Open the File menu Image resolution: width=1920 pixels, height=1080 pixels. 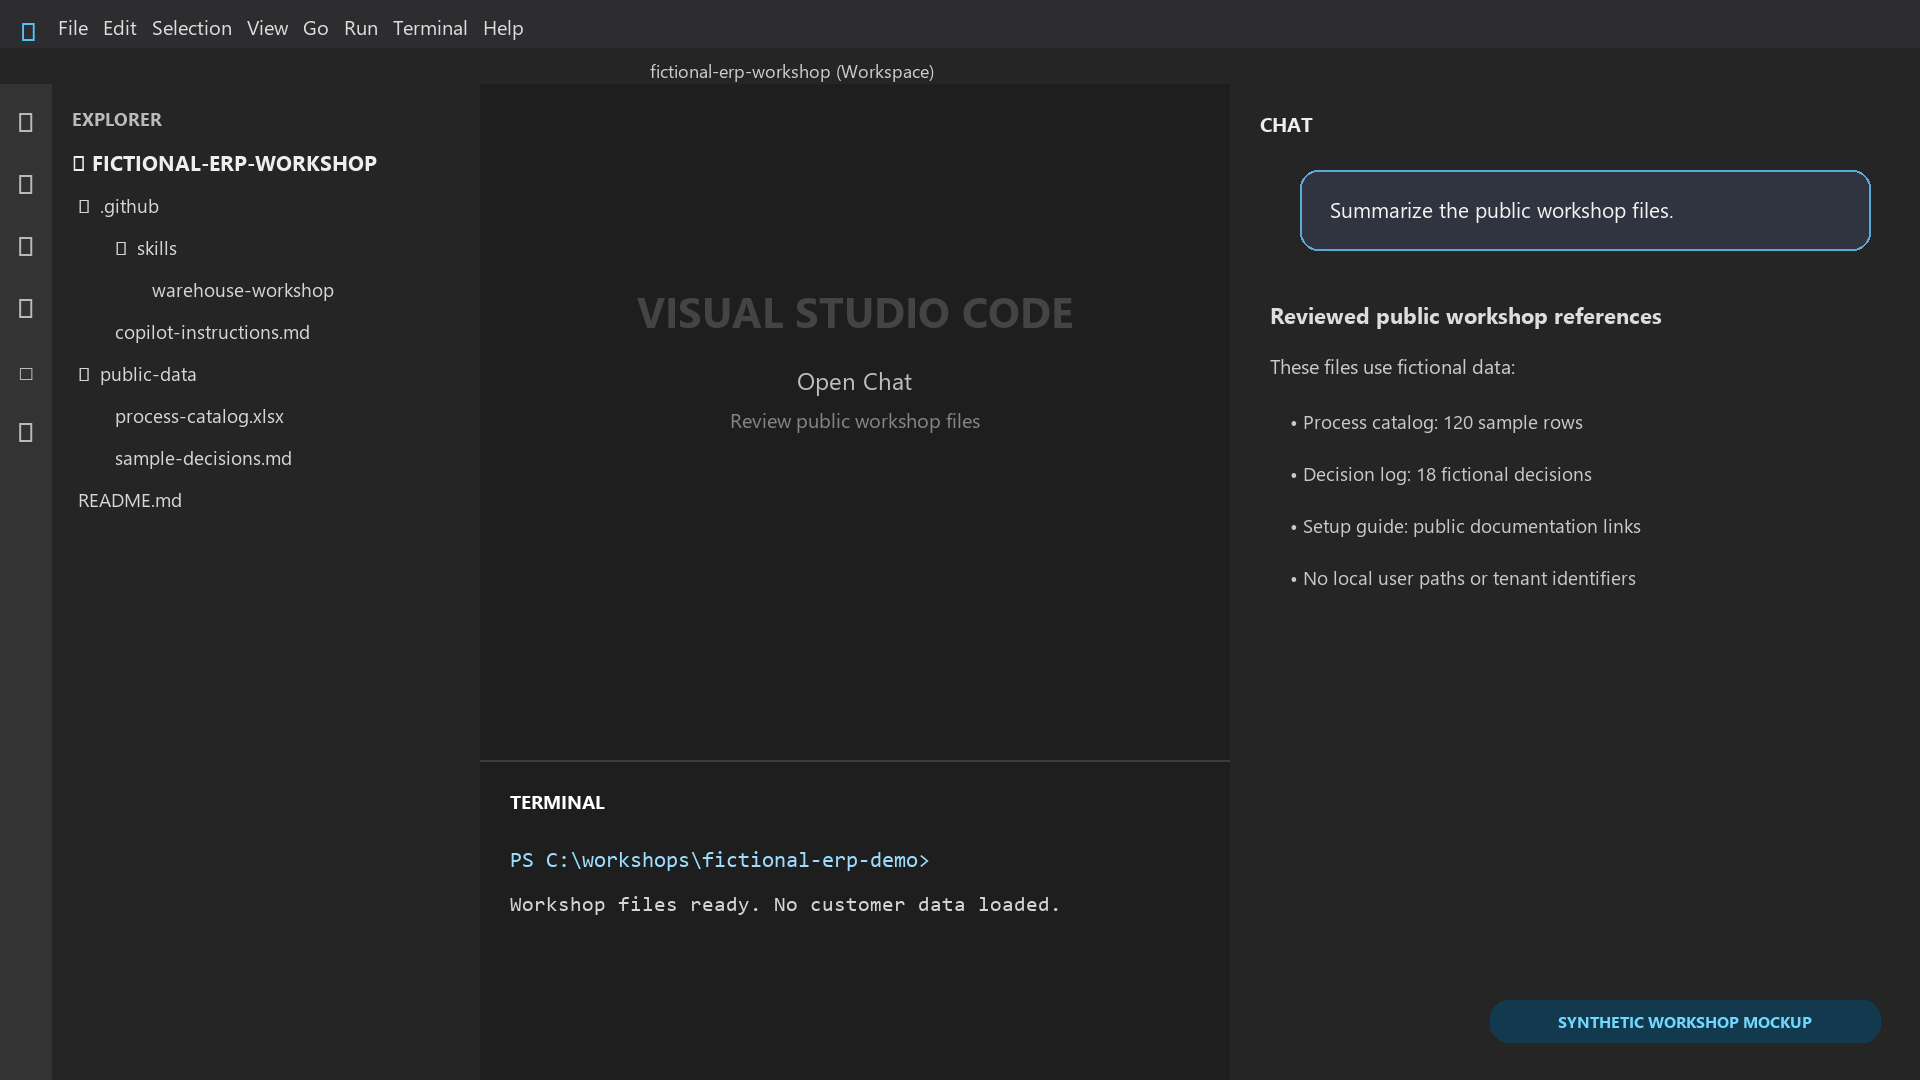[x=73, y=28]
